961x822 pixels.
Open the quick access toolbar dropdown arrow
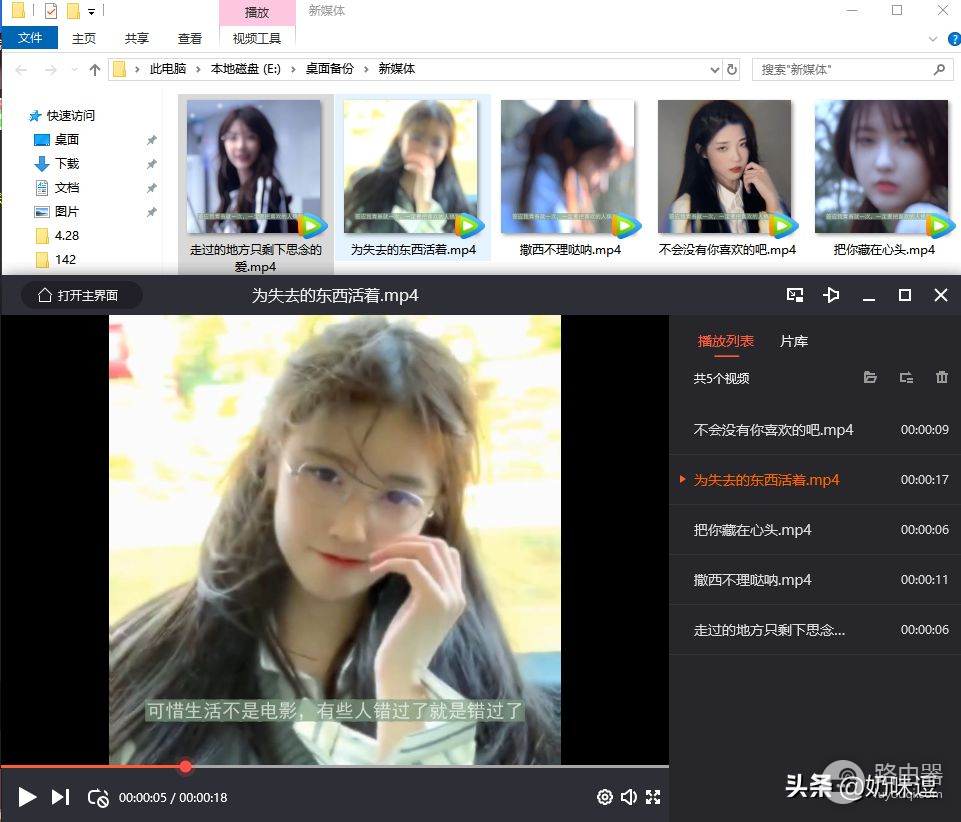click(x=92, y=12)
